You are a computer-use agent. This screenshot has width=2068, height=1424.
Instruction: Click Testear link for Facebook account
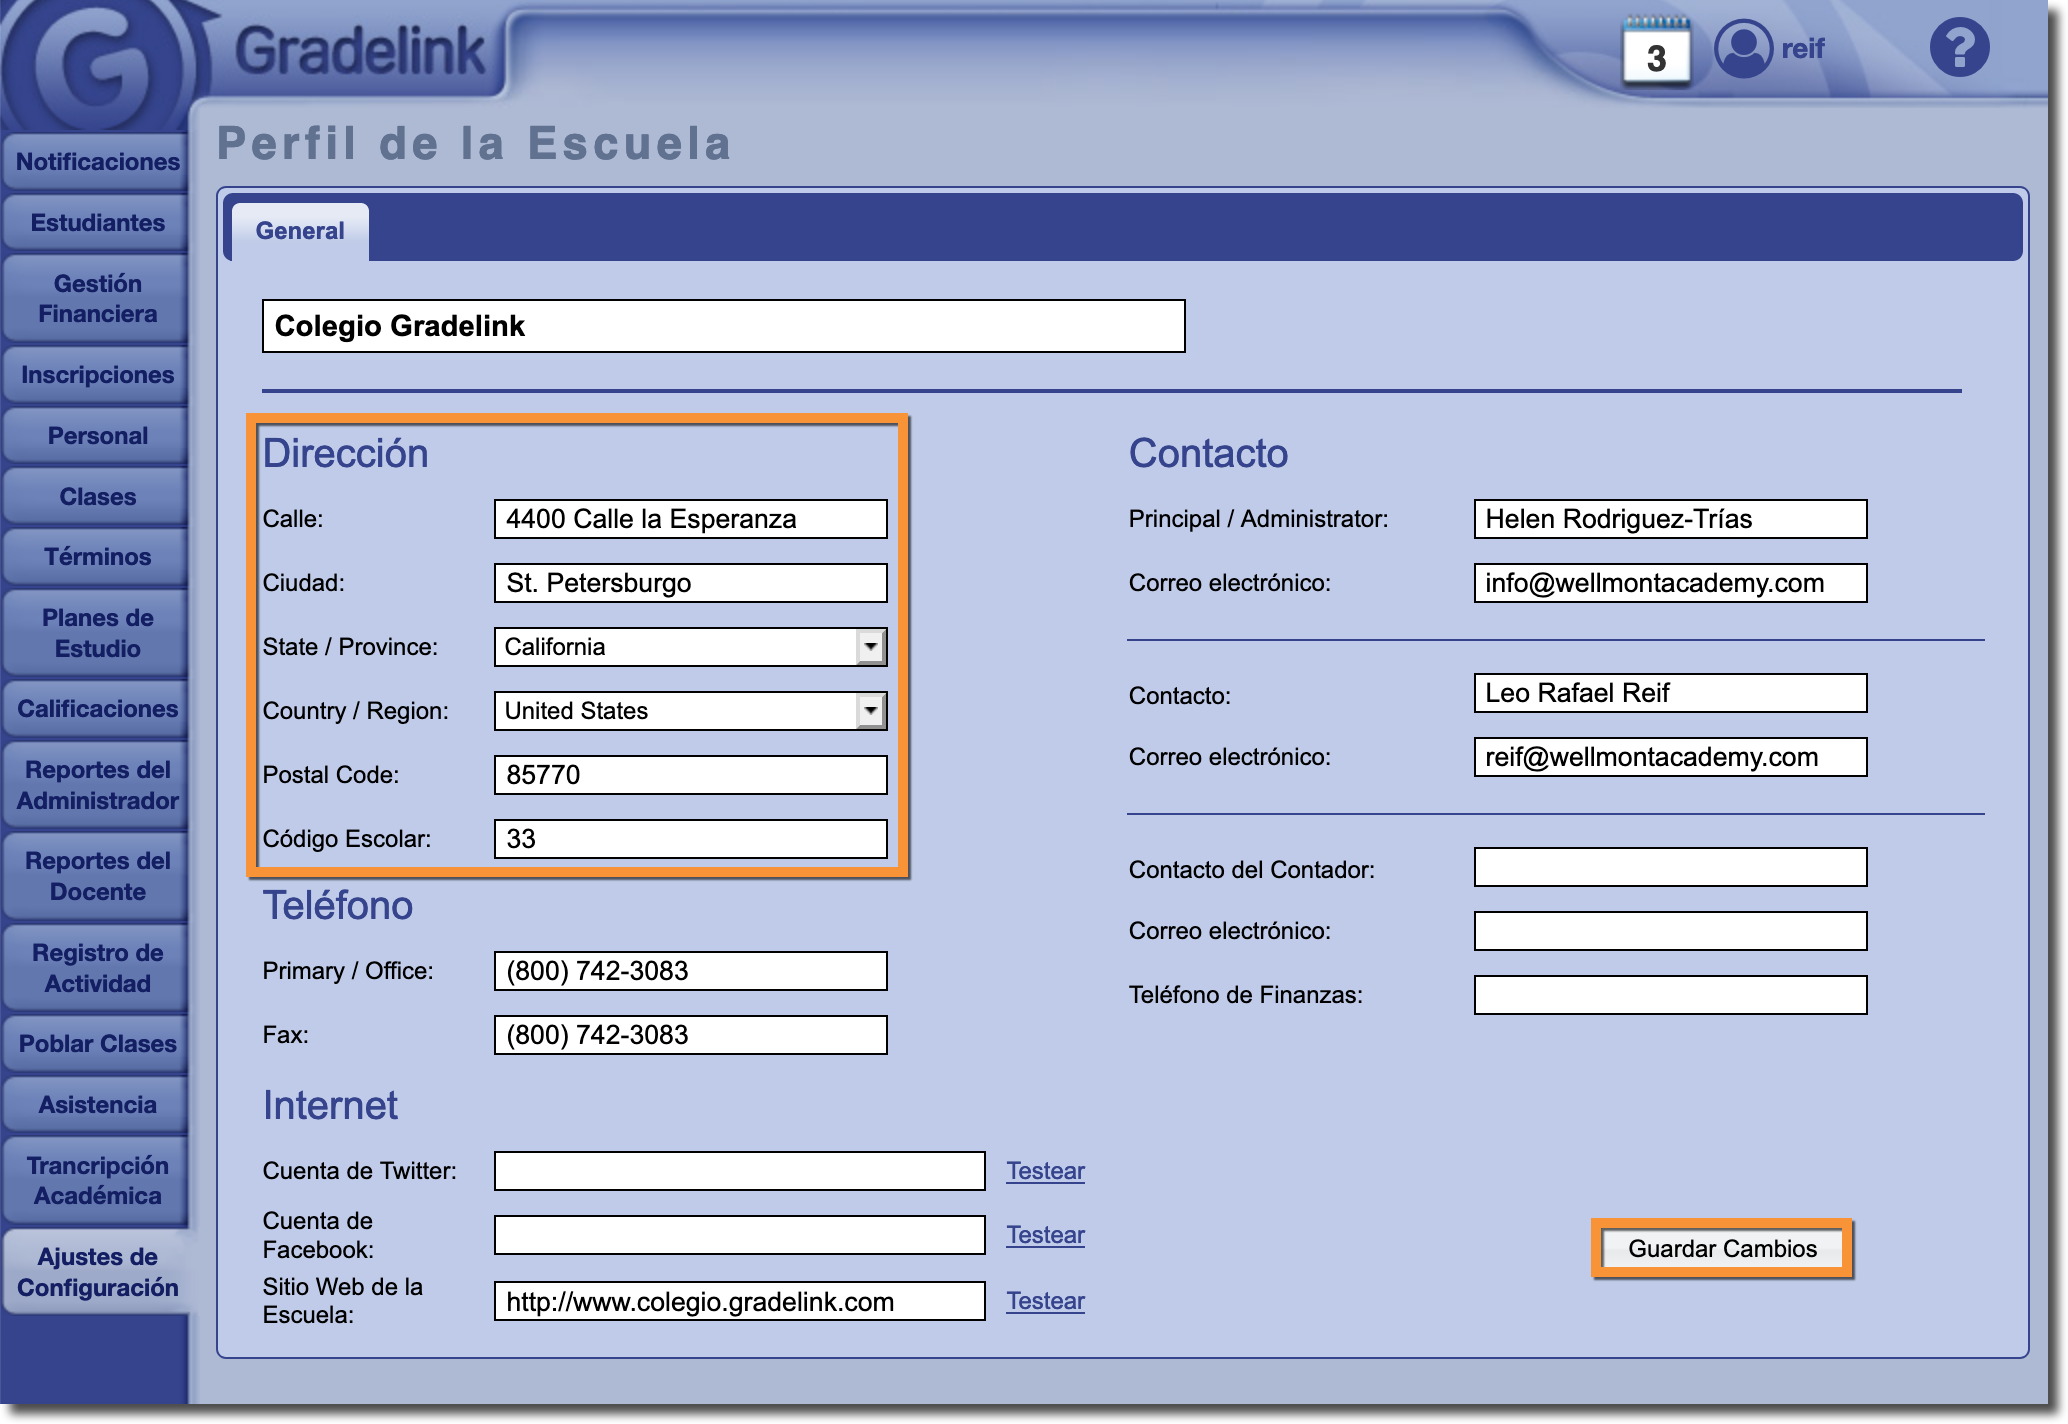(x=1045, y=1235)
